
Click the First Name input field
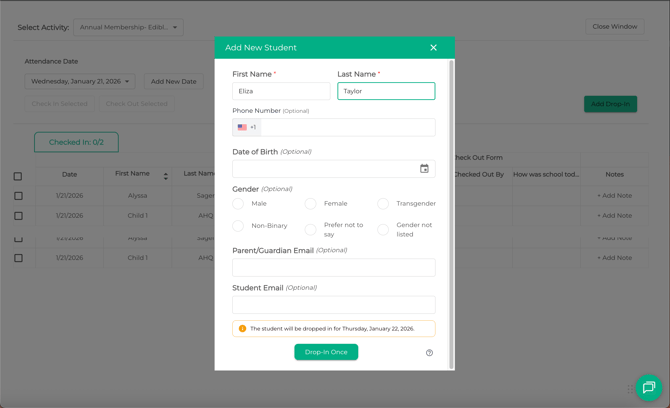[281, 91]
